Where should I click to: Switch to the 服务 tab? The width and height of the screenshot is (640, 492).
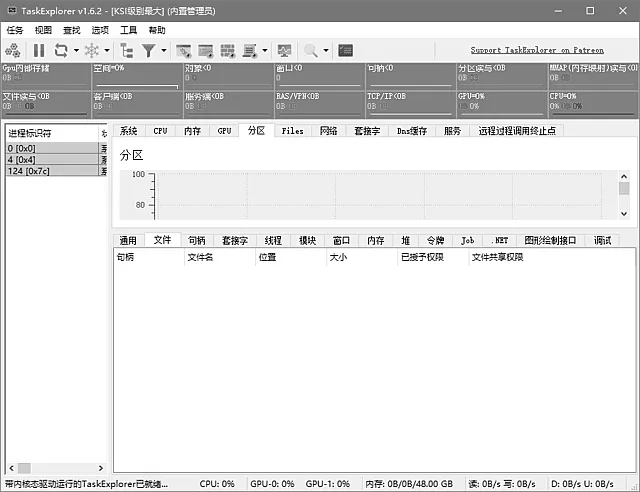(x=452, y=131)
